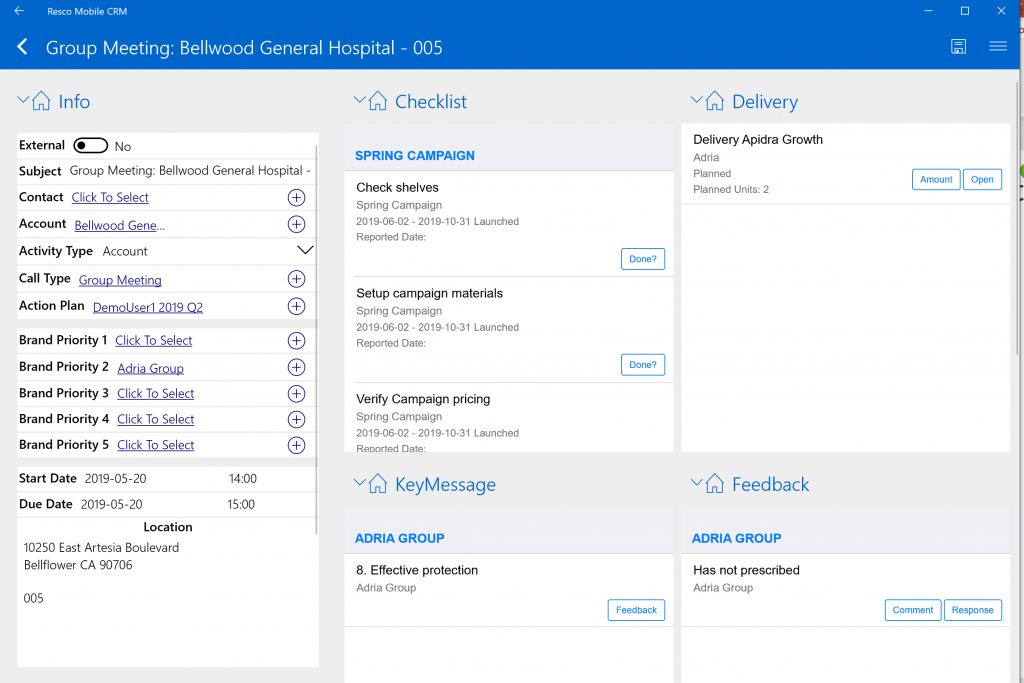Click Brand Priority 3 Click To Select link

point(155,393)
